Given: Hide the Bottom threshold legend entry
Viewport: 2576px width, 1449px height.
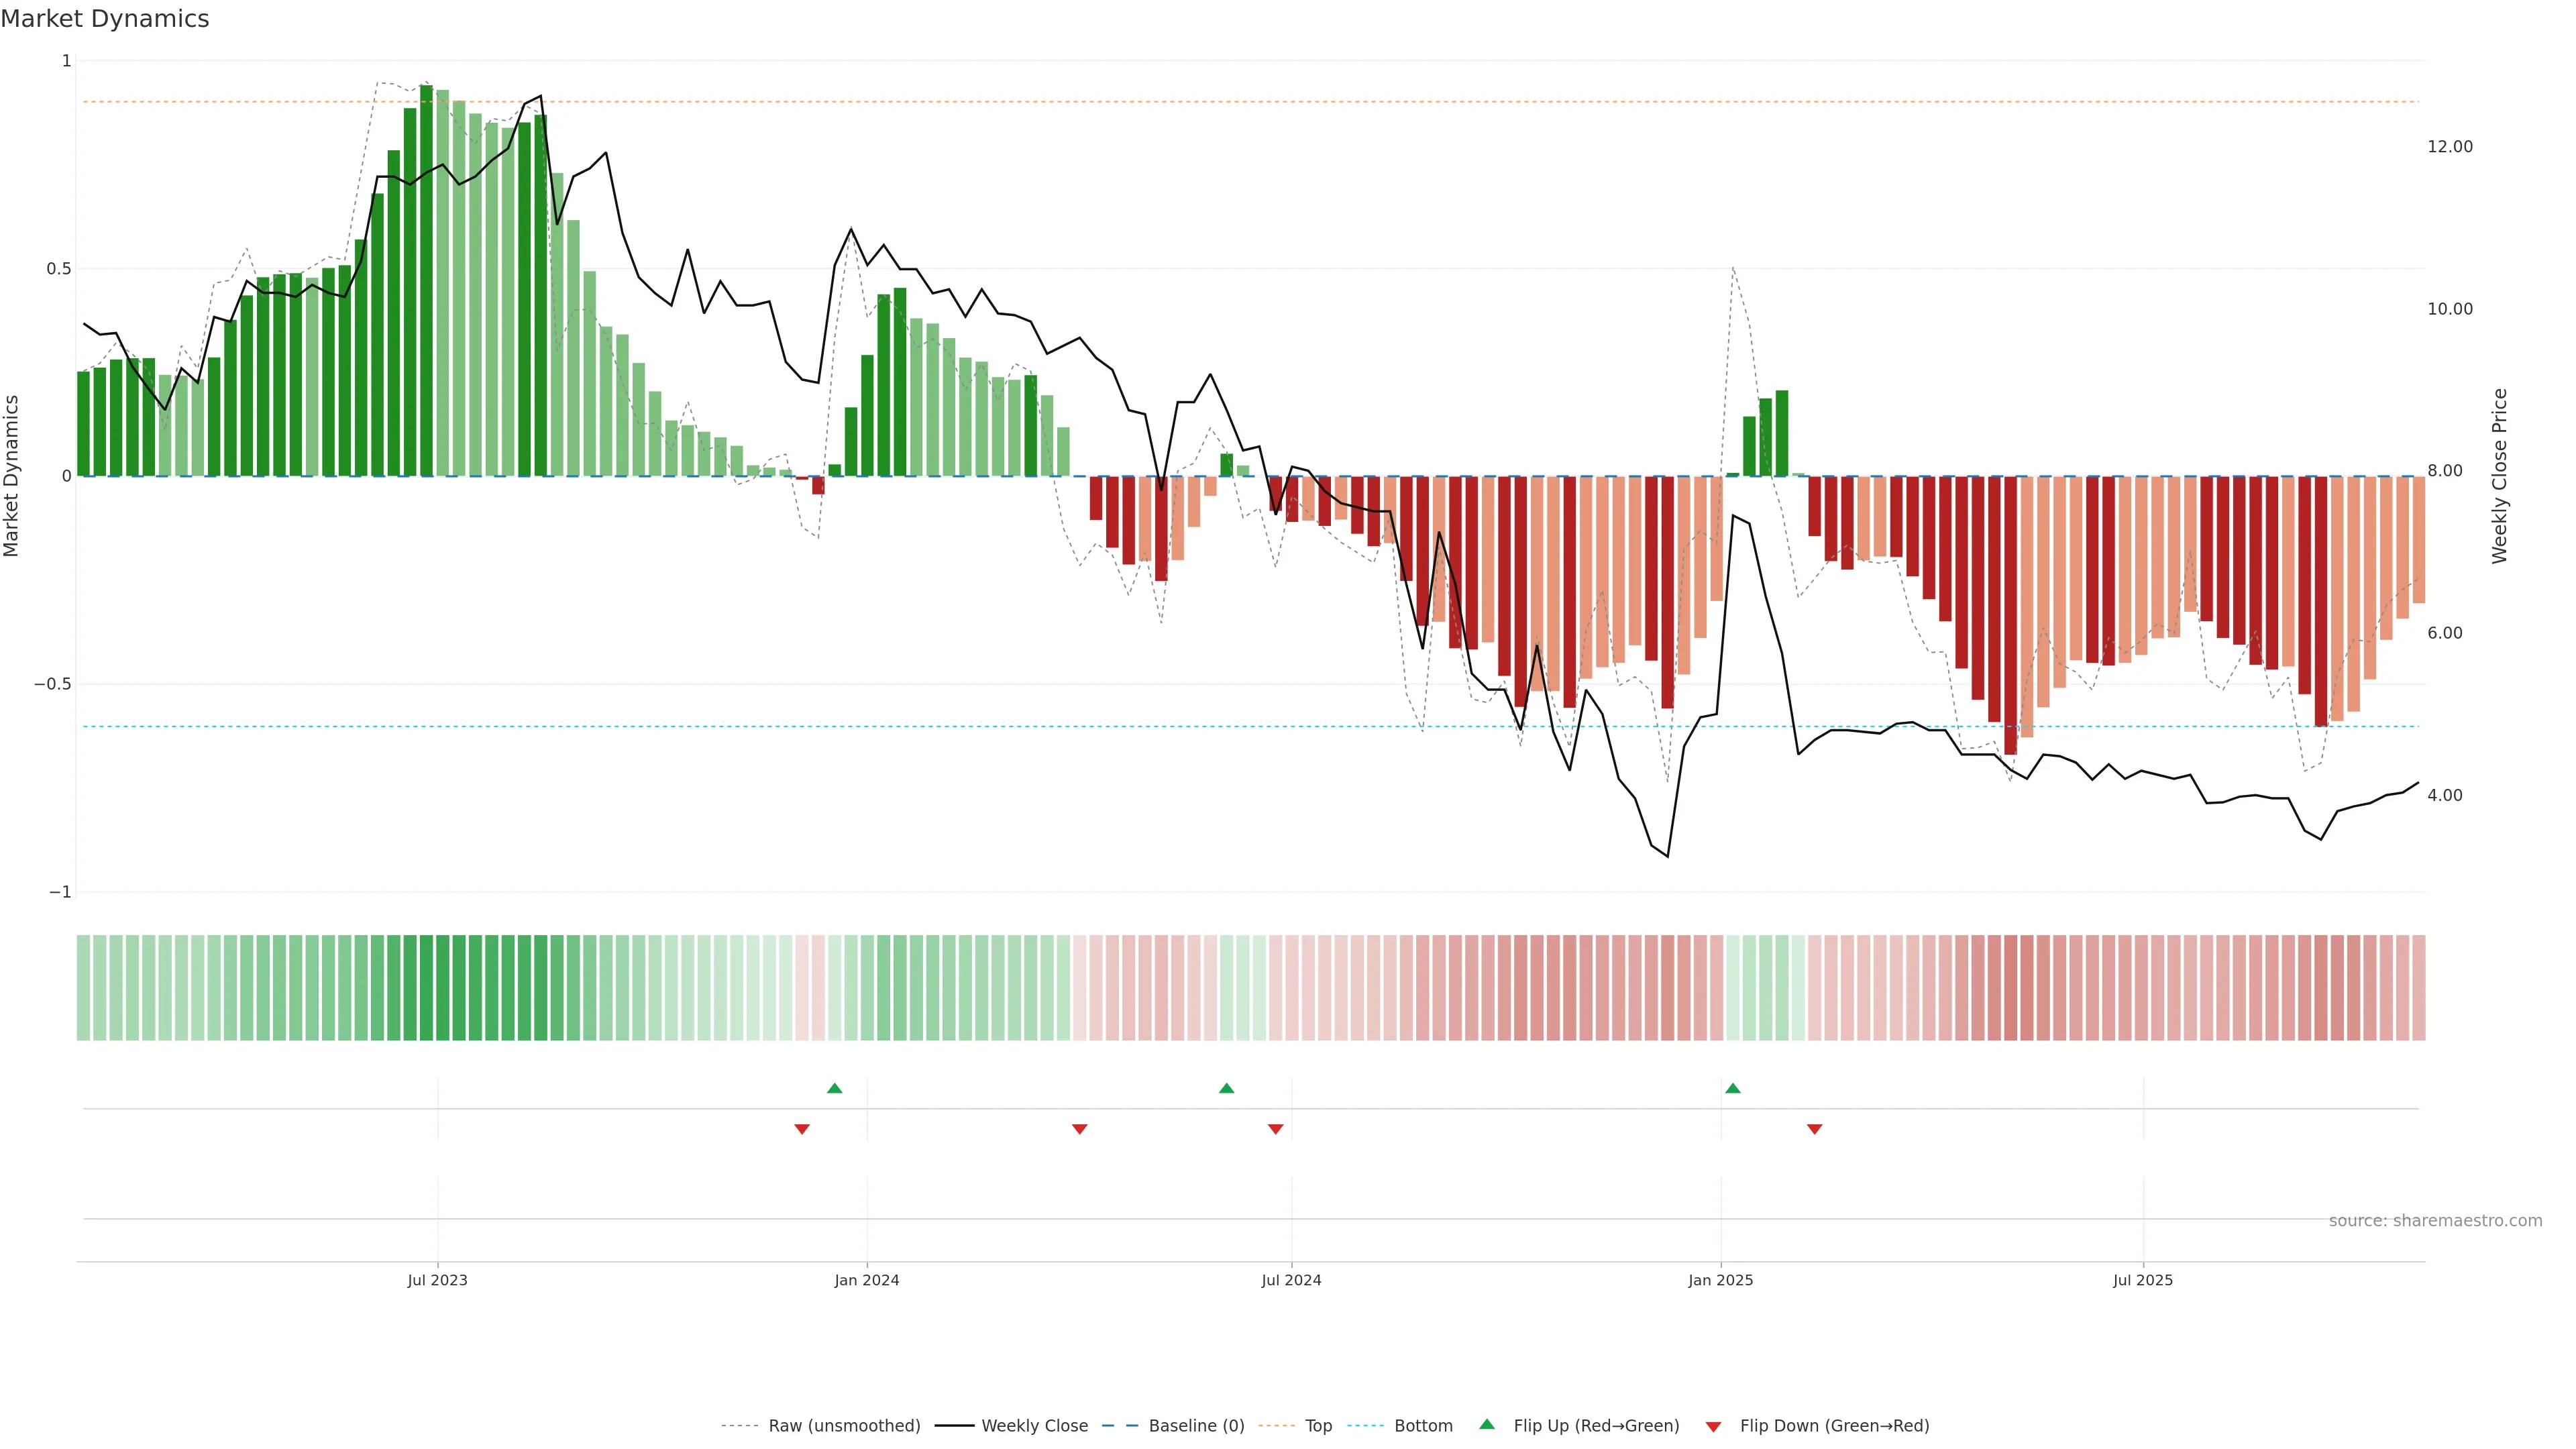Looking at the screenshot, I should click(1423, 1426).
